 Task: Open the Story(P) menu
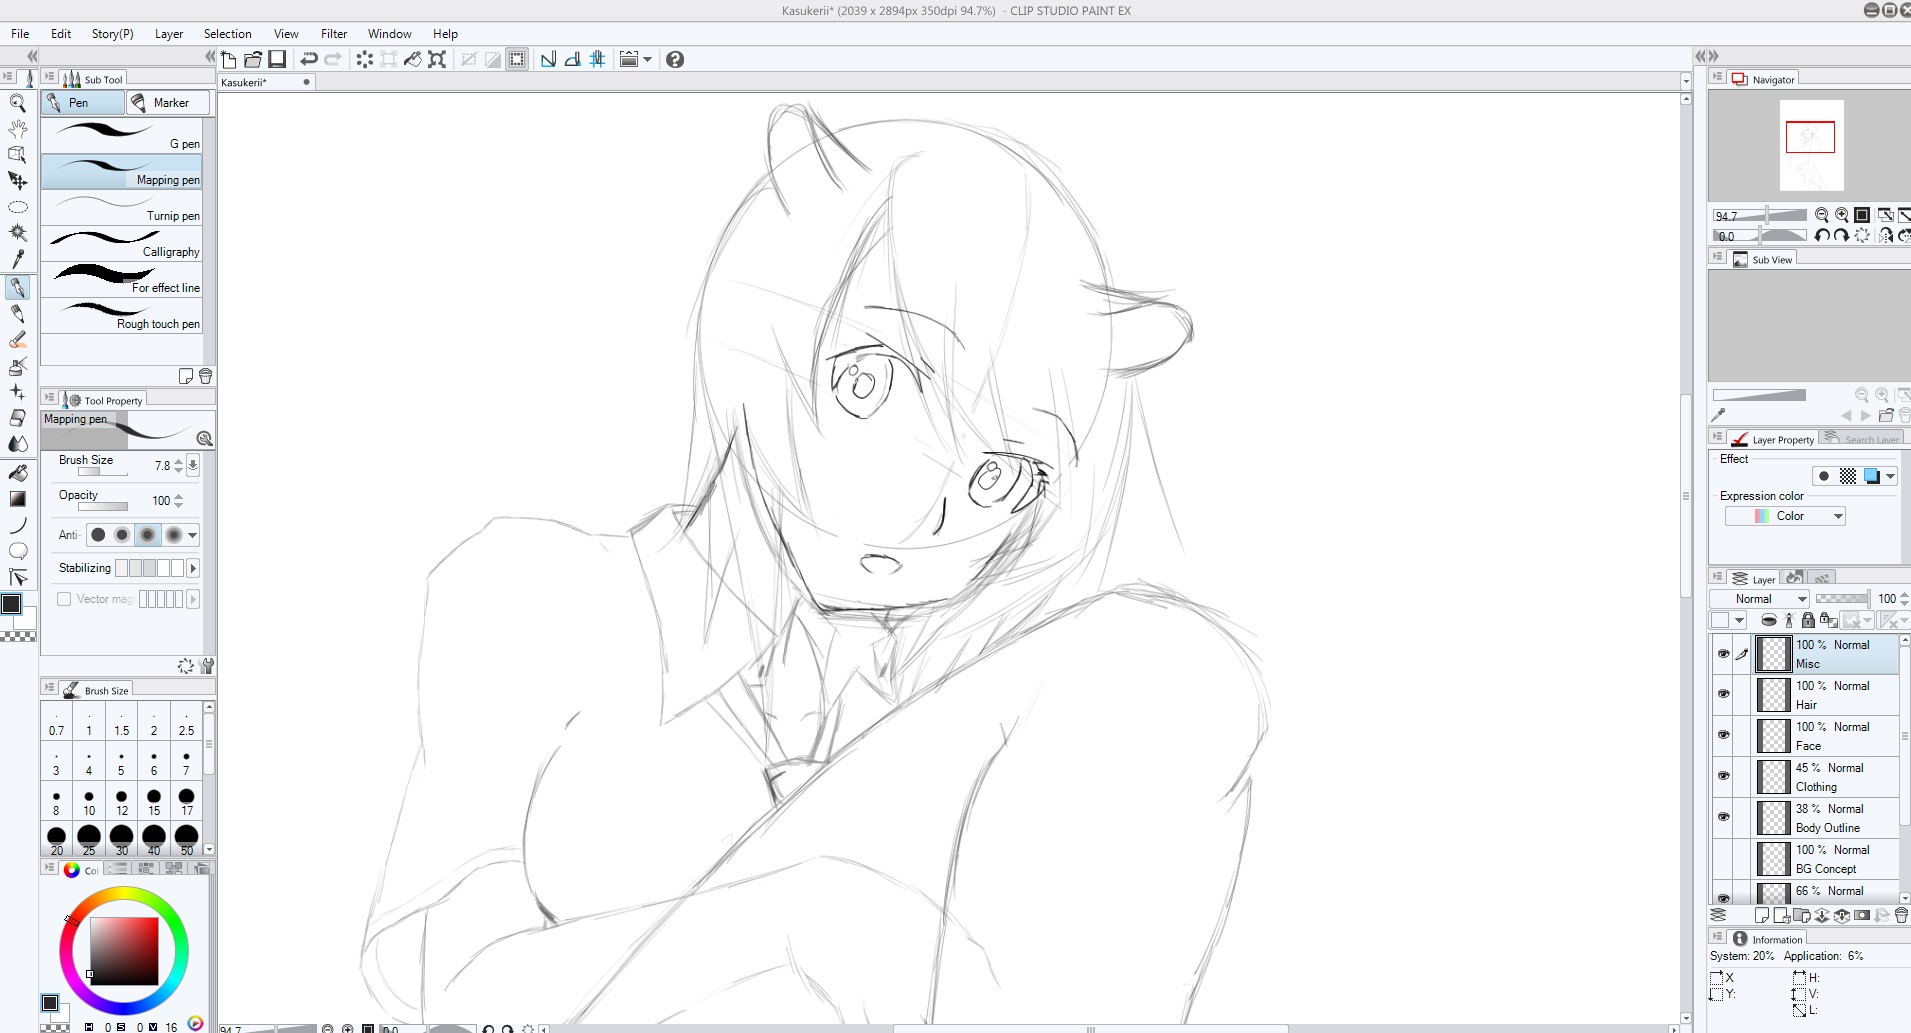pos(112,33)
